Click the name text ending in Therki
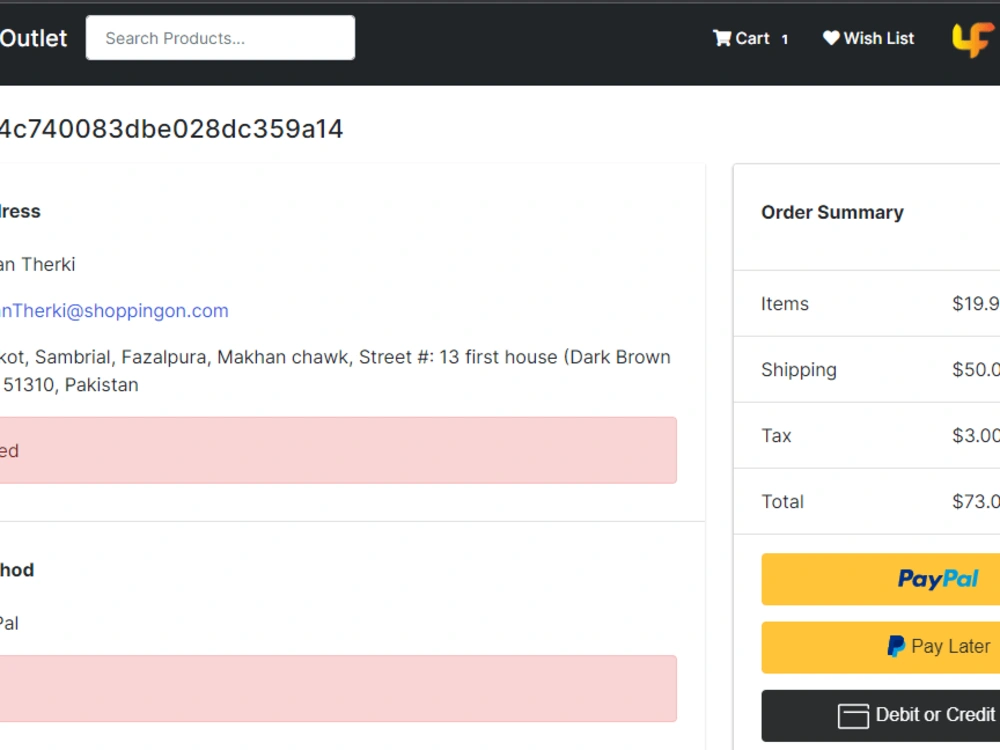The height and width of the screenshot is (750, 1000). [38, 265]
